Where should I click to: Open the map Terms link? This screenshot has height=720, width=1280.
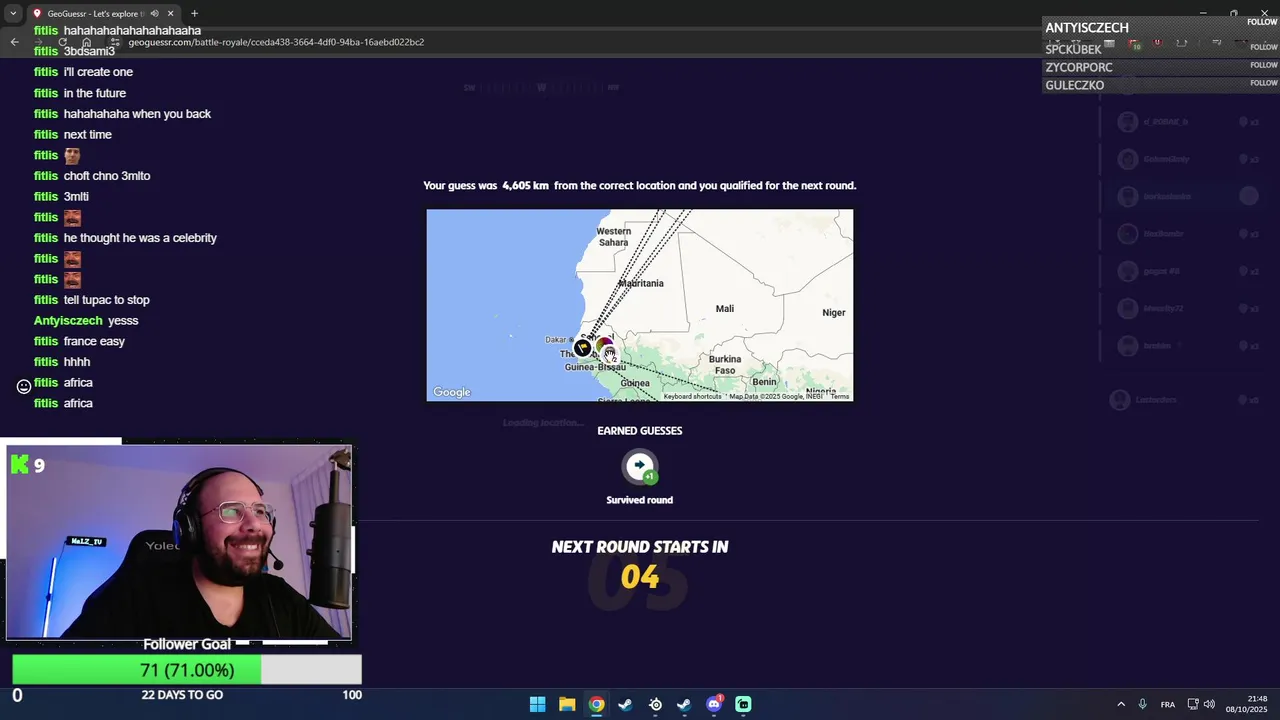pyautogui.click(x=840, y=396)
